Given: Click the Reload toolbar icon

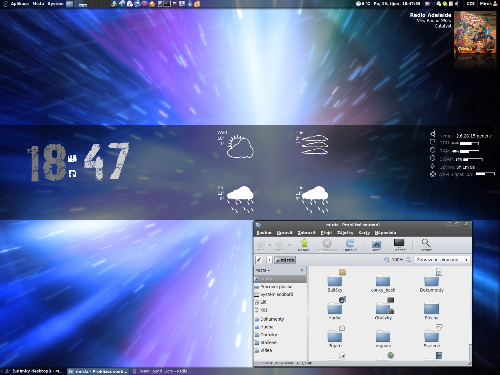Looking at the screenshot, I should pyautogui.click(x=350, y=245).
